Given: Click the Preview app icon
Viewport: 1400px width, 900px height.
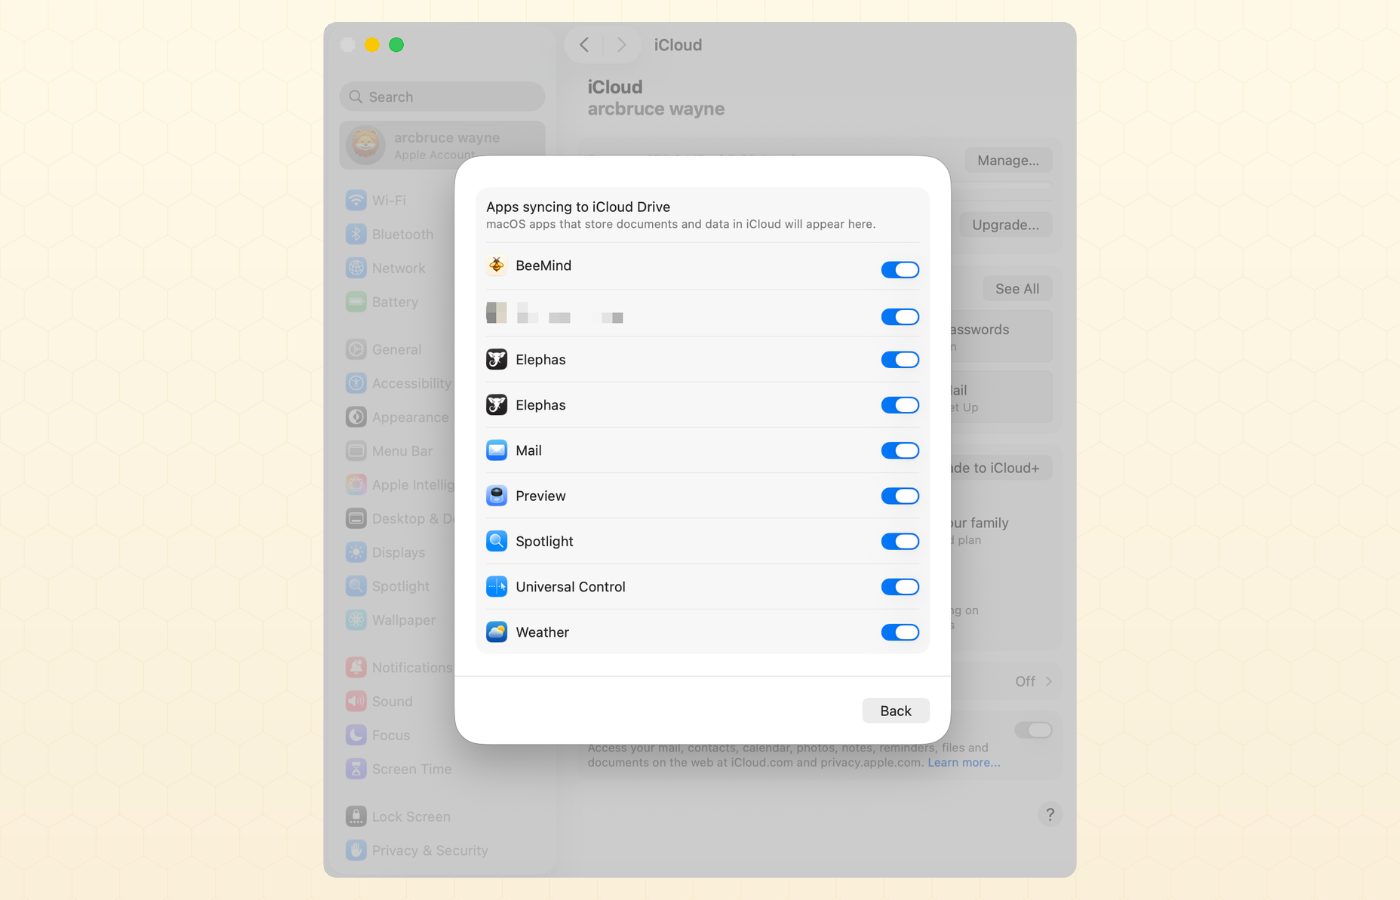Looking at the screenshot, I should click(x=496, y=496).
